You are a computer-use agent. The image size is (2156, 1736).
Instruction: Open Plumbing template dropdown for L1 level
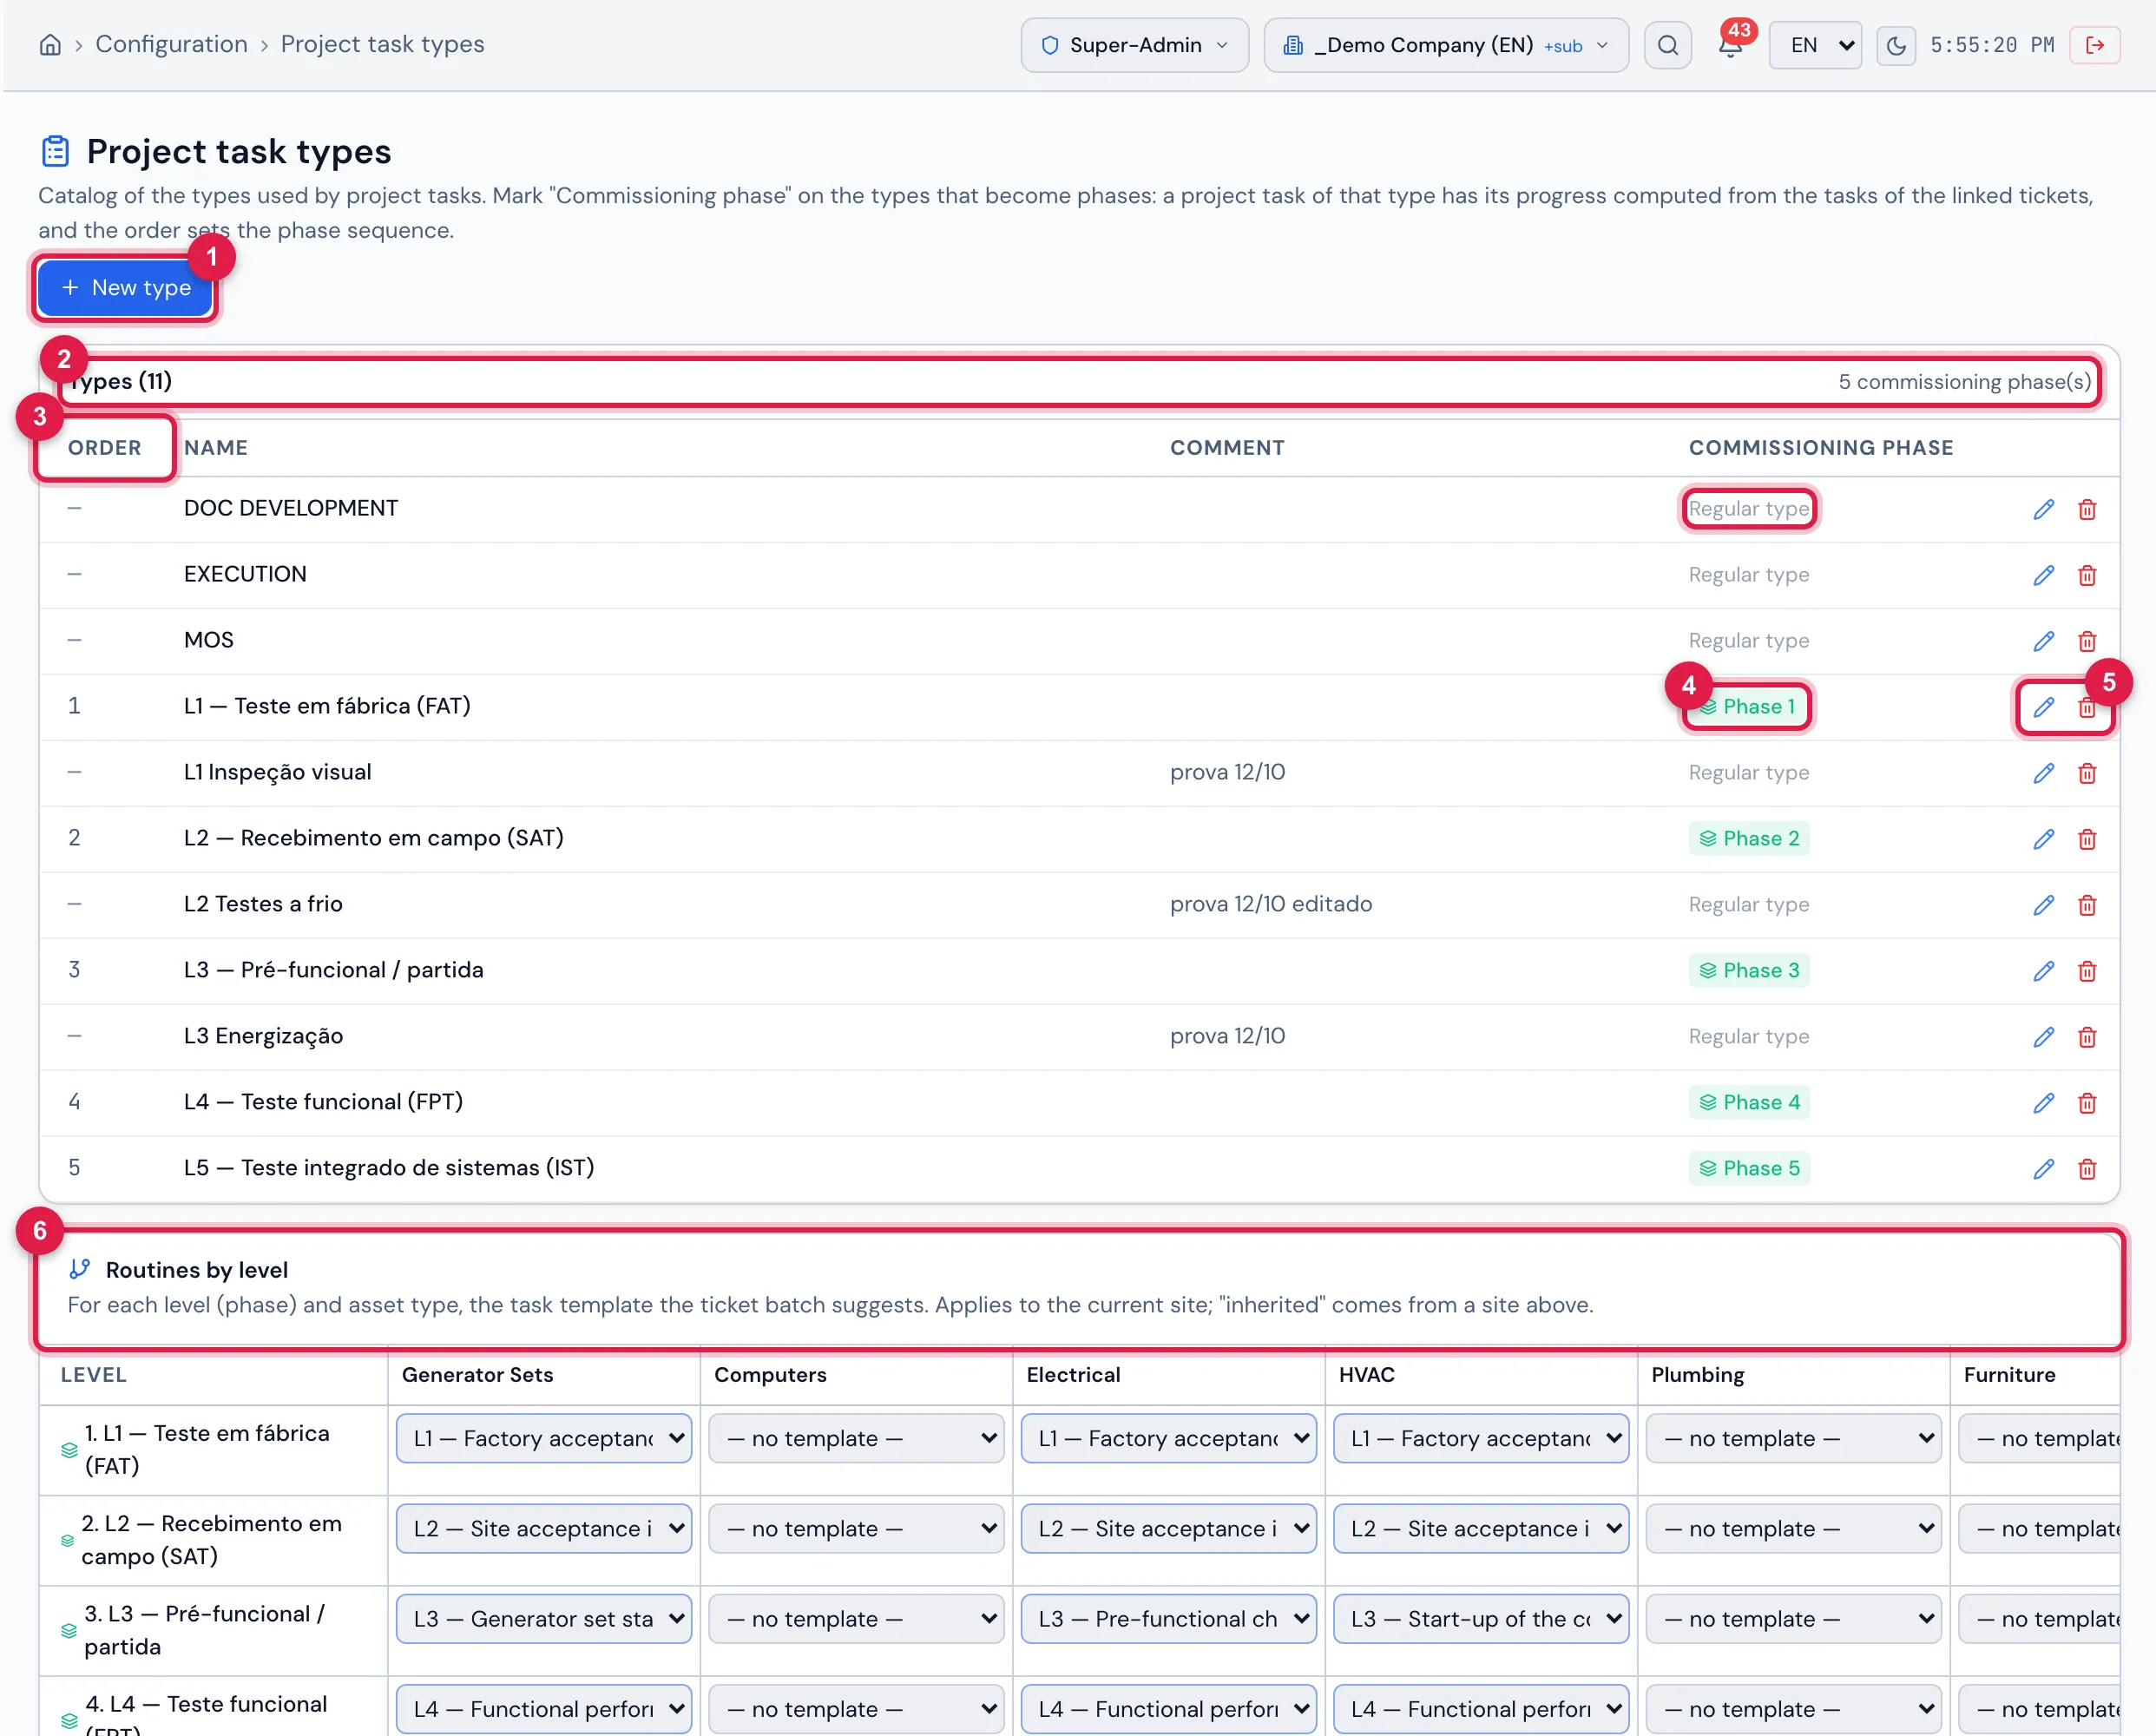pos(1793,1438)
